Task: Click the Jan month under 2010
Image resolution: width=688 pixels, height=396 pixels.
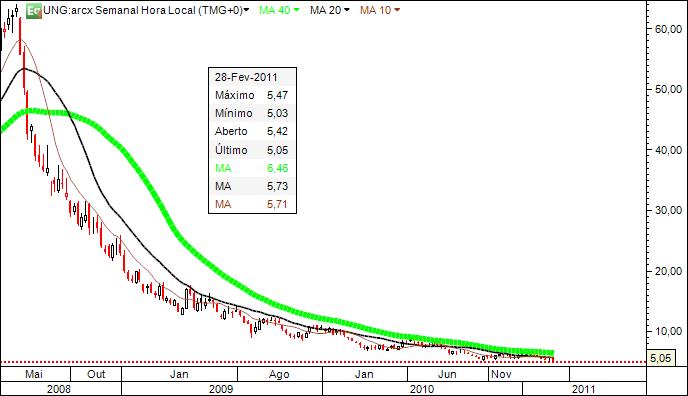Action: click(x=364, y=374)
